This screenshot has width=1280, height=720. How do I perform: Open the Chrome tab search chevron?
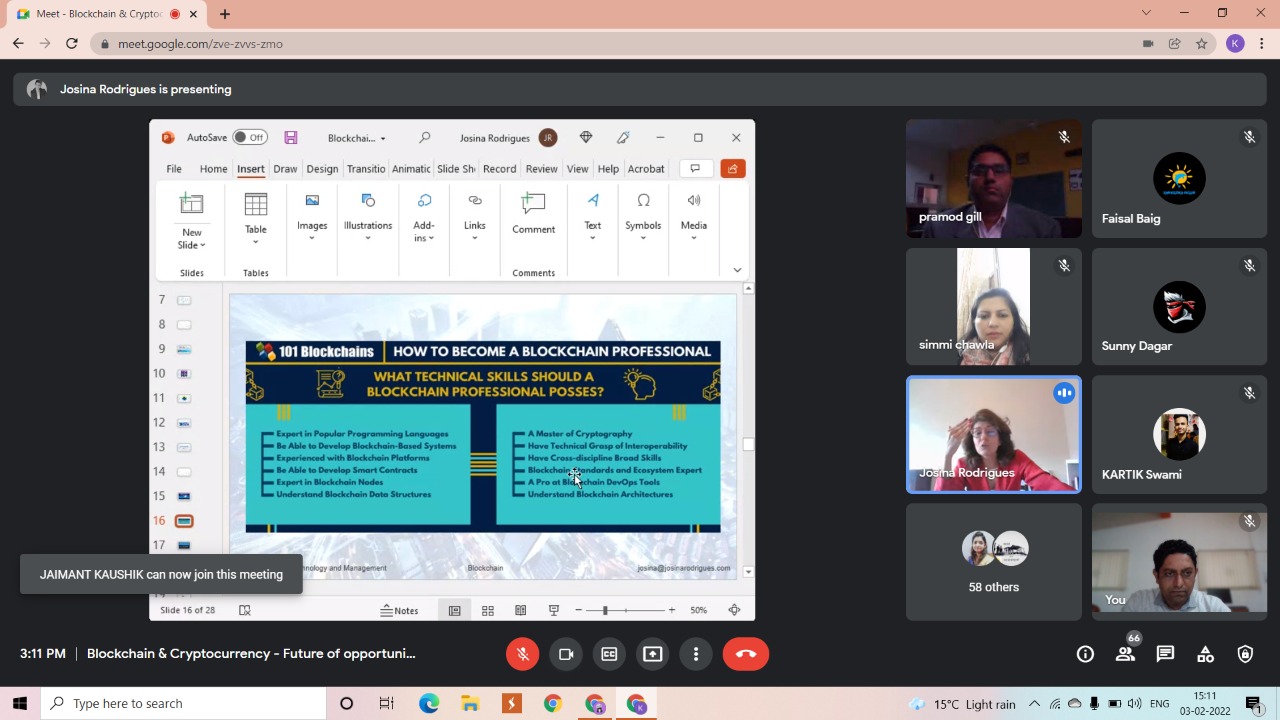(1146, 13)
